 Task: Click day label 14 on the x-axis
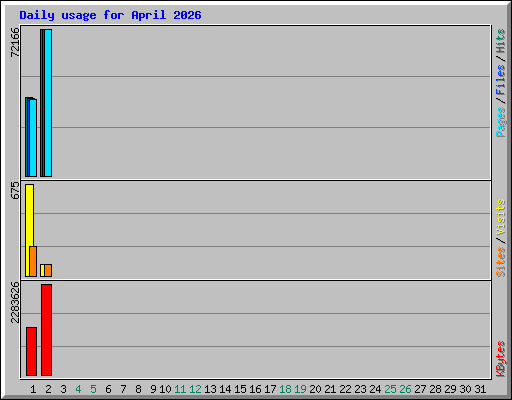[x=225, y=389]
